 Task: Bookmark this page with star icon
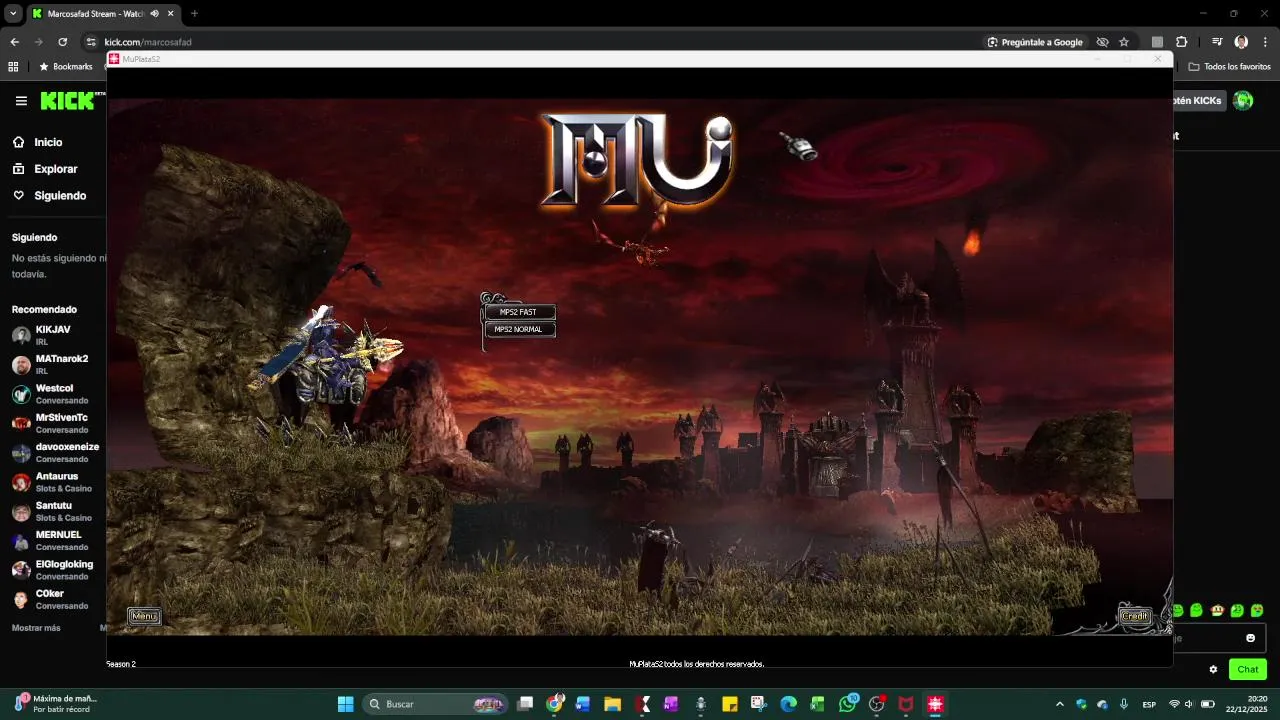pyautogui.click(x=1124, y=42)
